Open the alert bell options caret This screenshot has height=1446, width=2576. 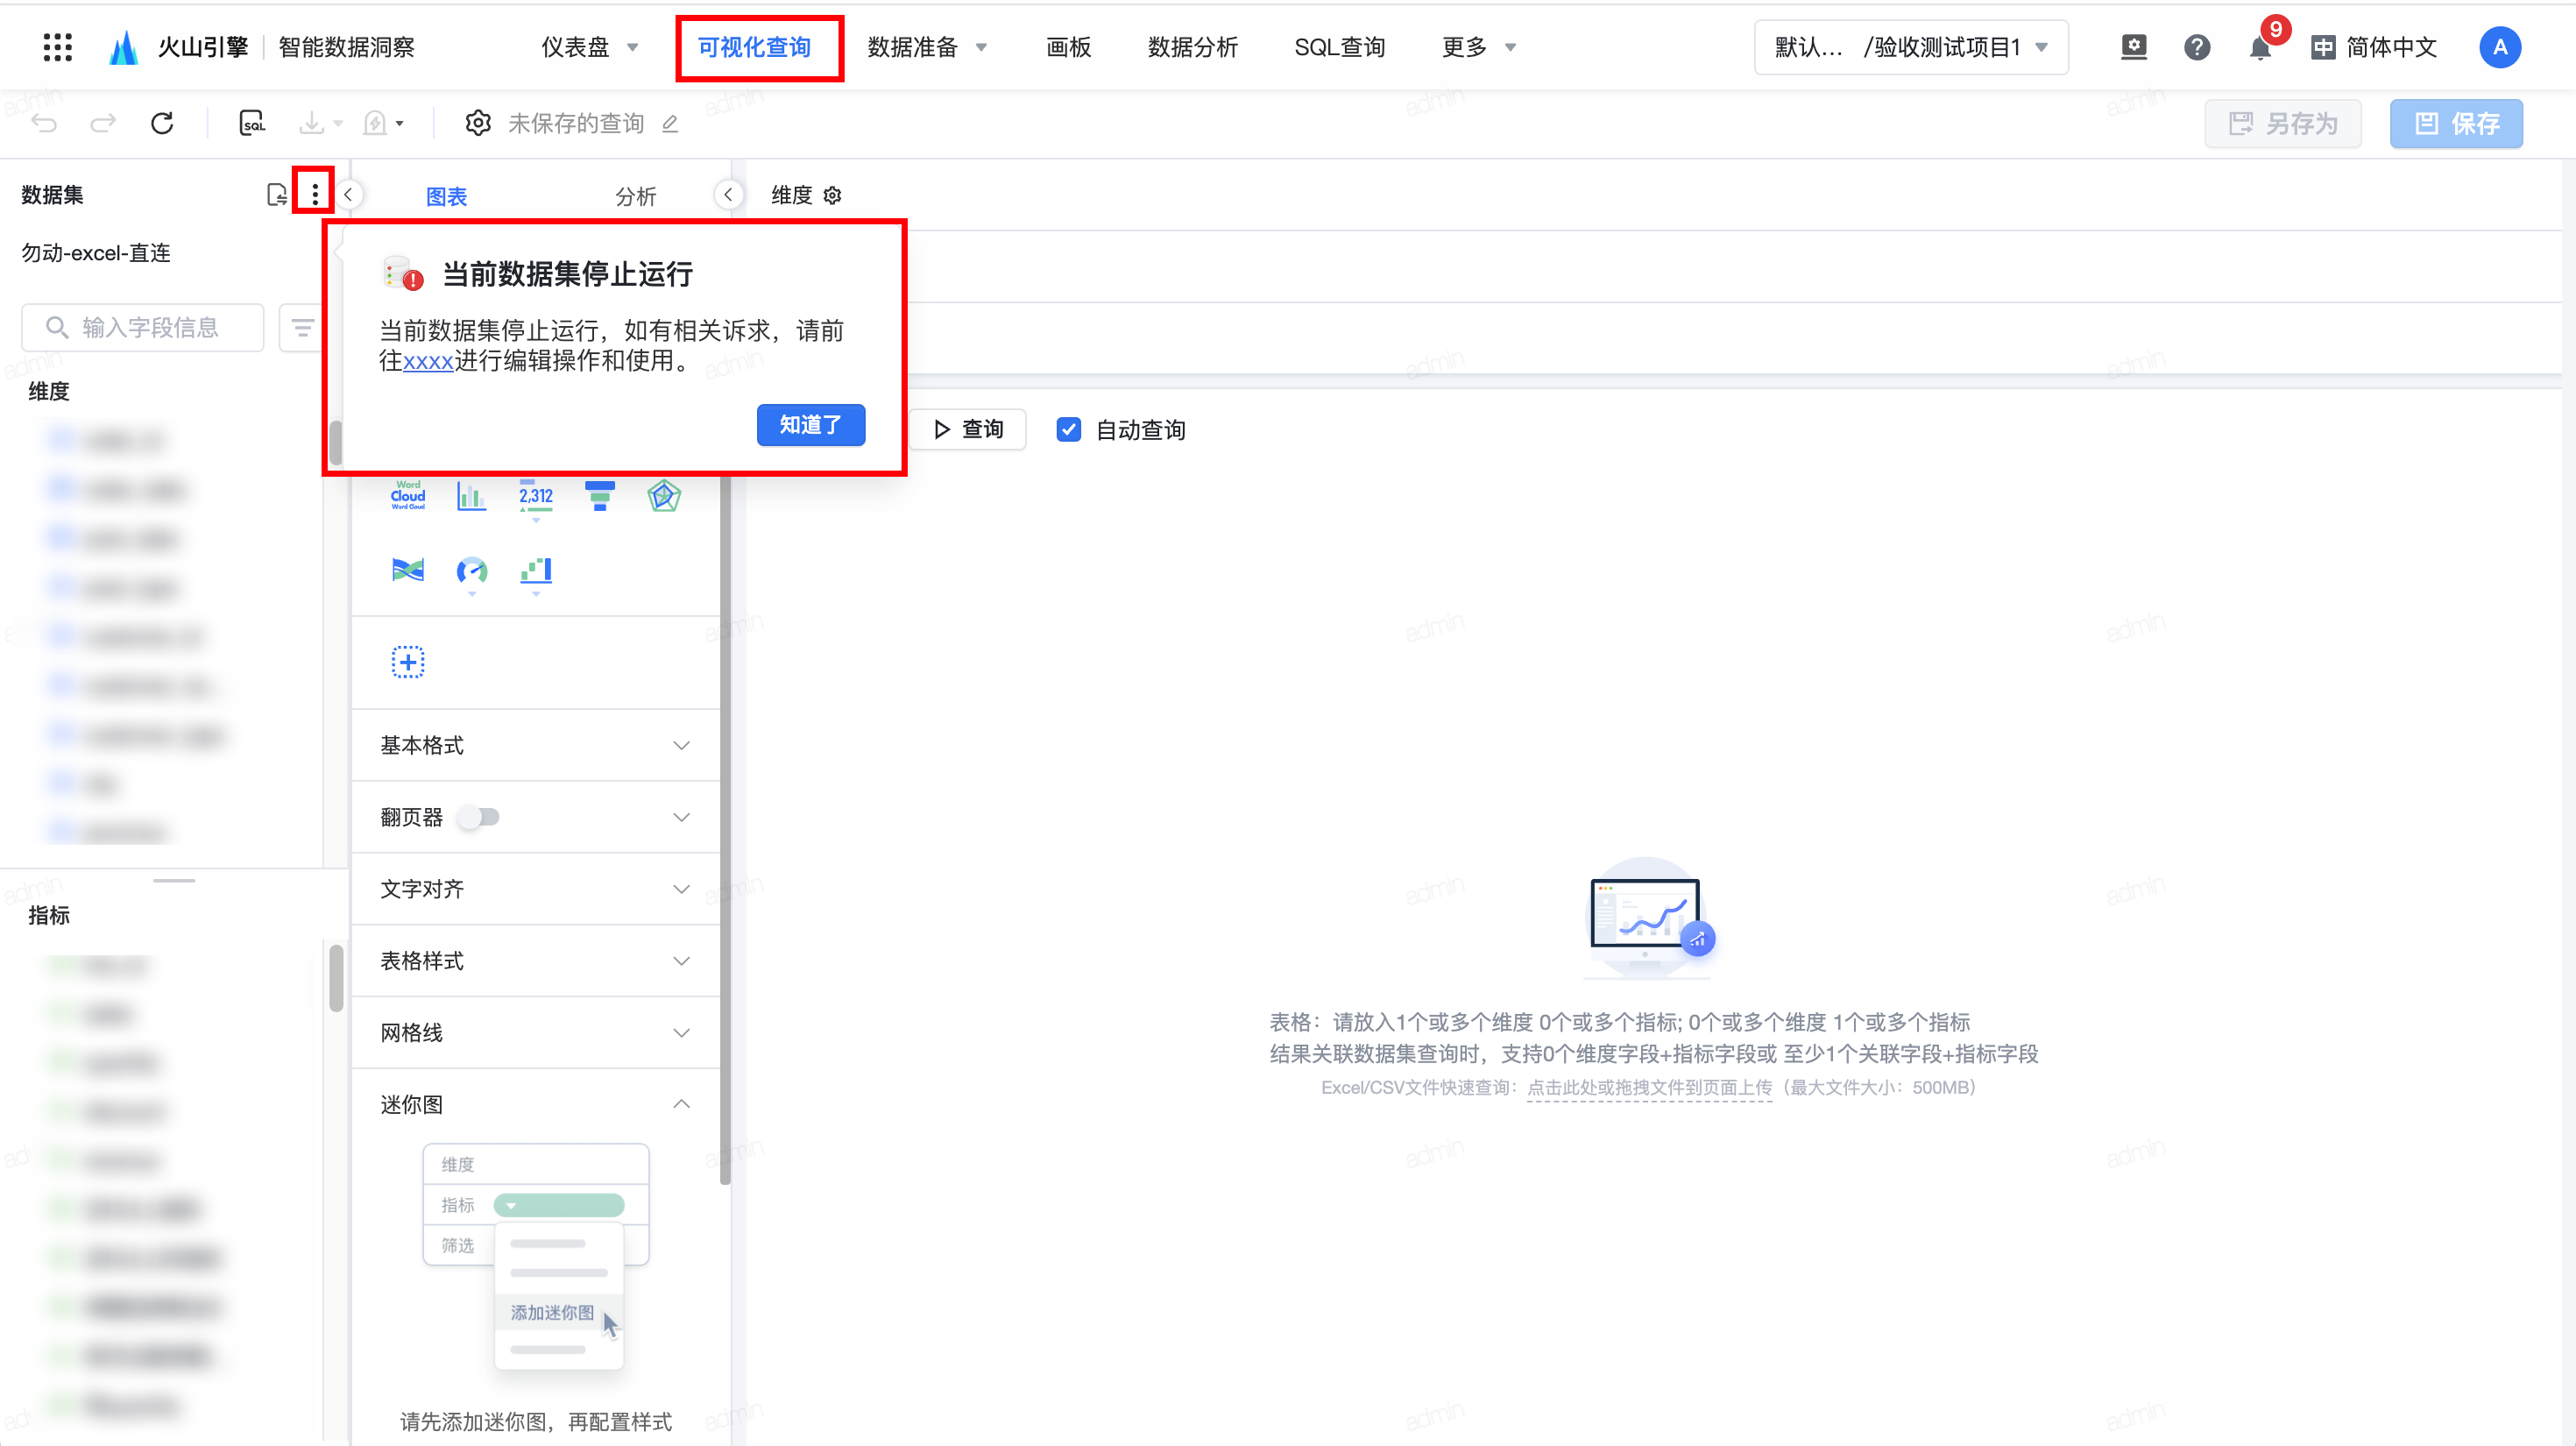pos(399,124)
